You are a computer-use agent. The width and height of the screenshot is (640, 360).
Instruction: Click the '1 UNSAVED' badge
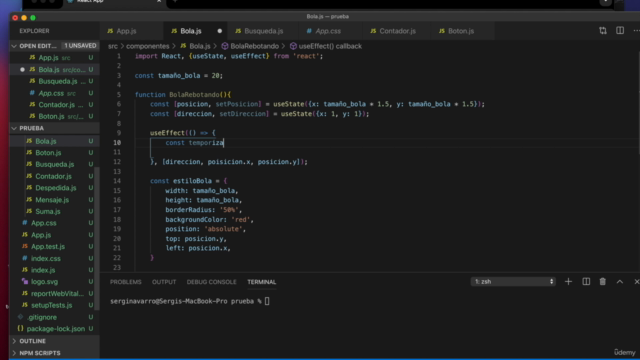click(80, 46)
